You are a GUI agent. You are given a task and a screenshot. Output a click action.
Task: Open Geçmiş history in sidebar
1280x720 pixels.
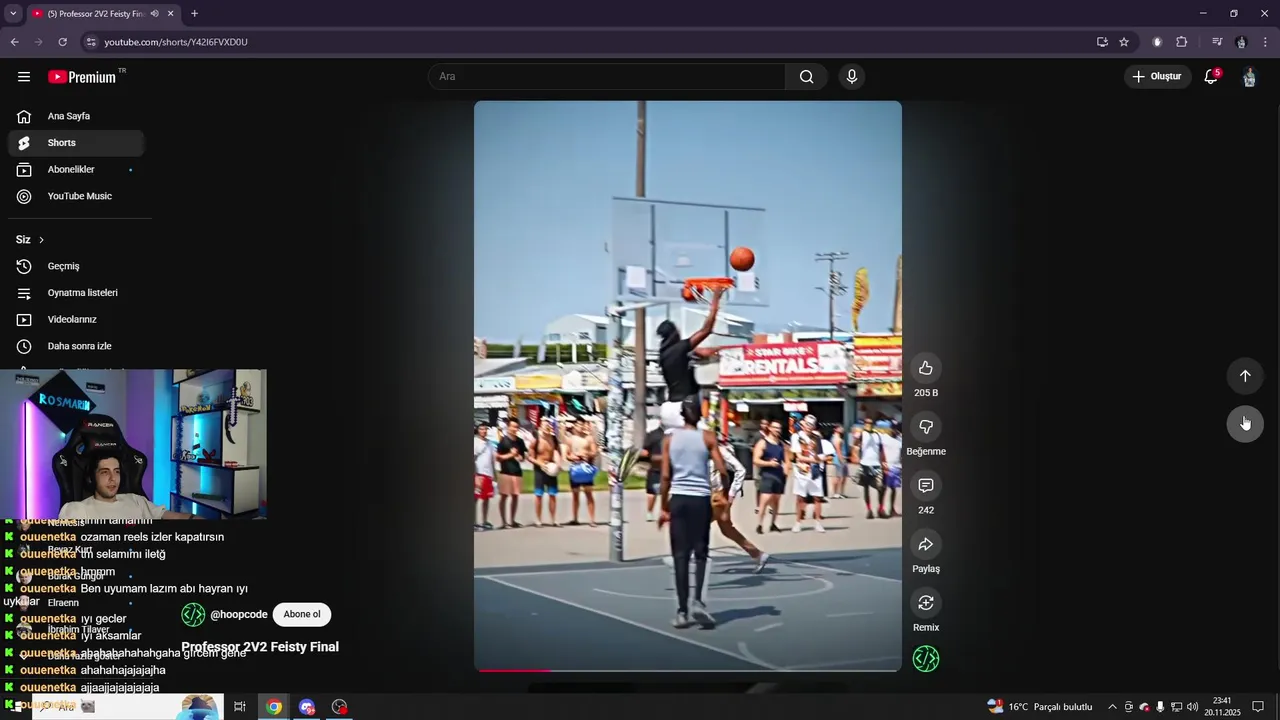[x=76, y=266]
